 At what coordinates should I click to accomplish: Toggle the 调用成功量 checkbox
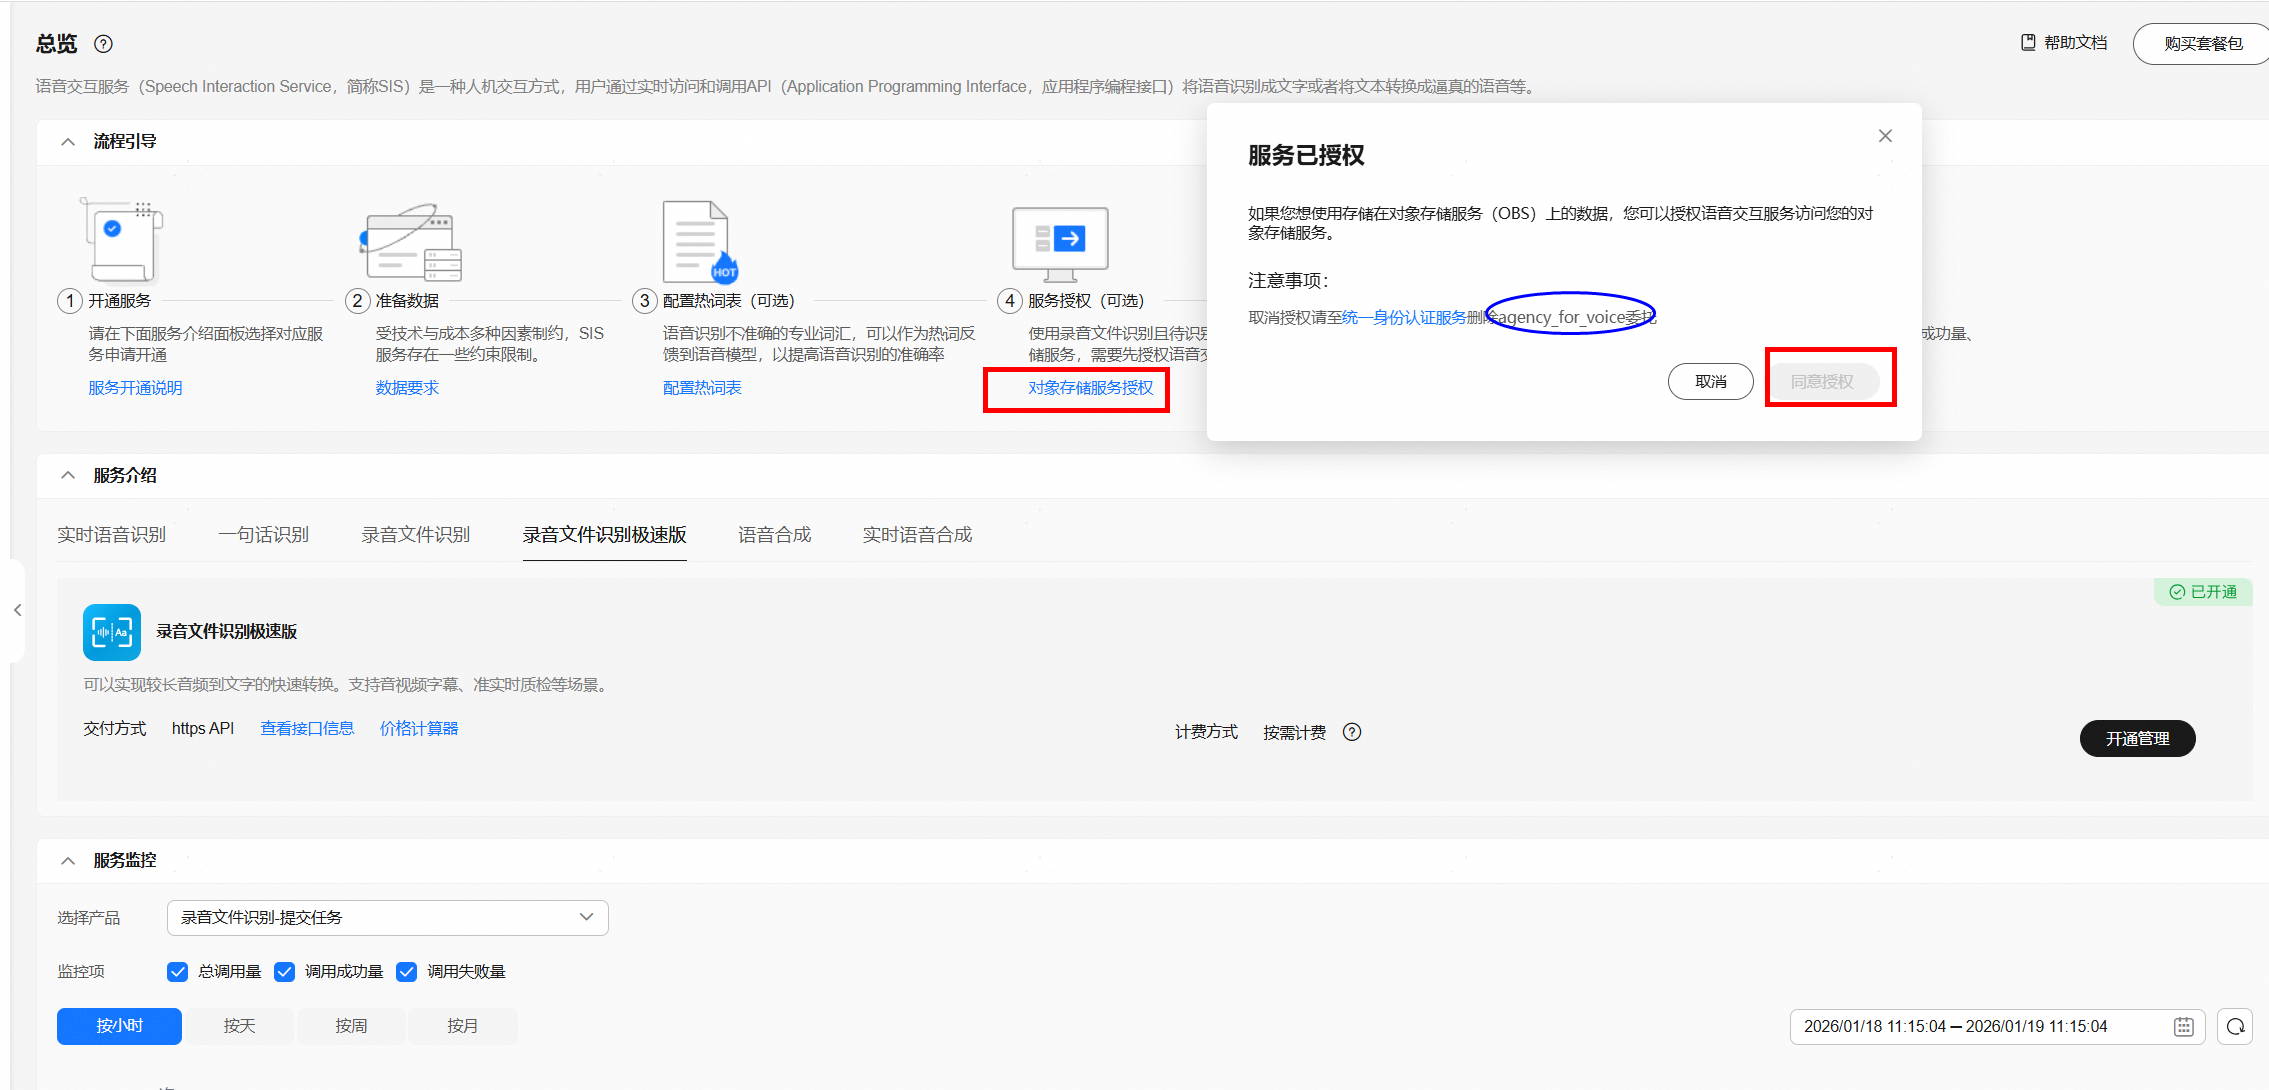[x=285, y=972]
